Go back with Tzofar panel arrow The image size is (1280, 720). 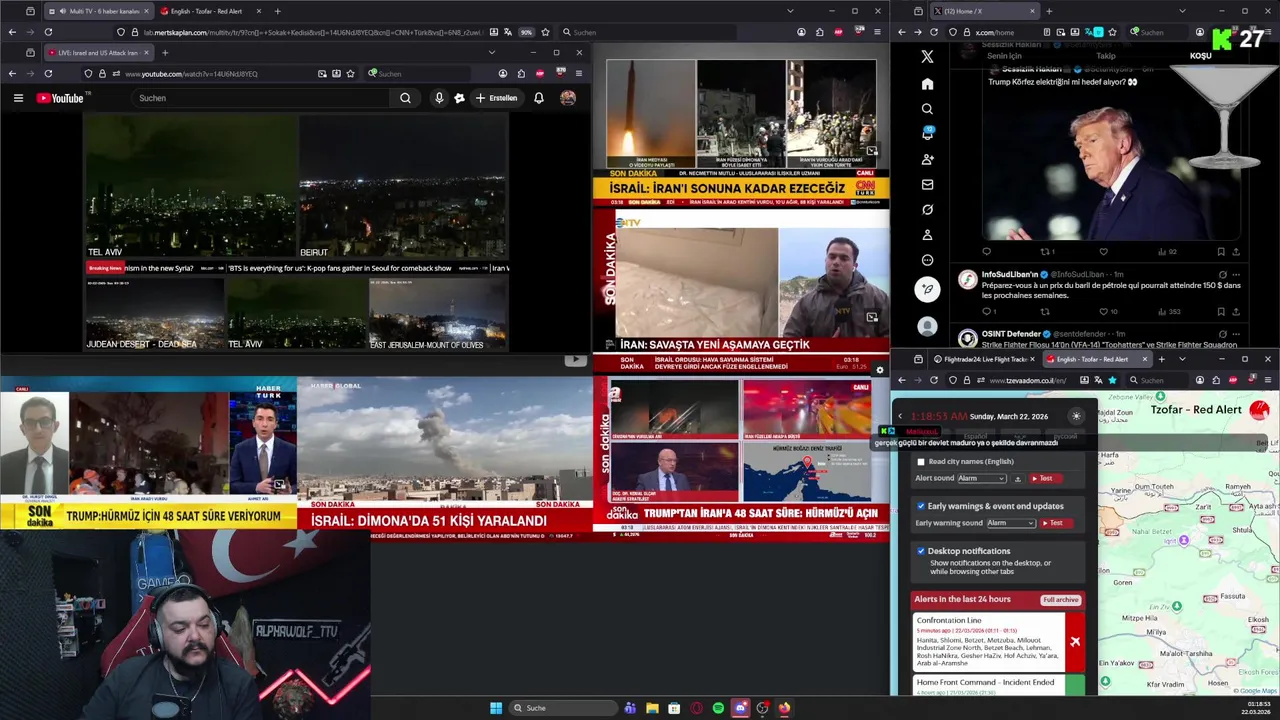click(900, 416)
